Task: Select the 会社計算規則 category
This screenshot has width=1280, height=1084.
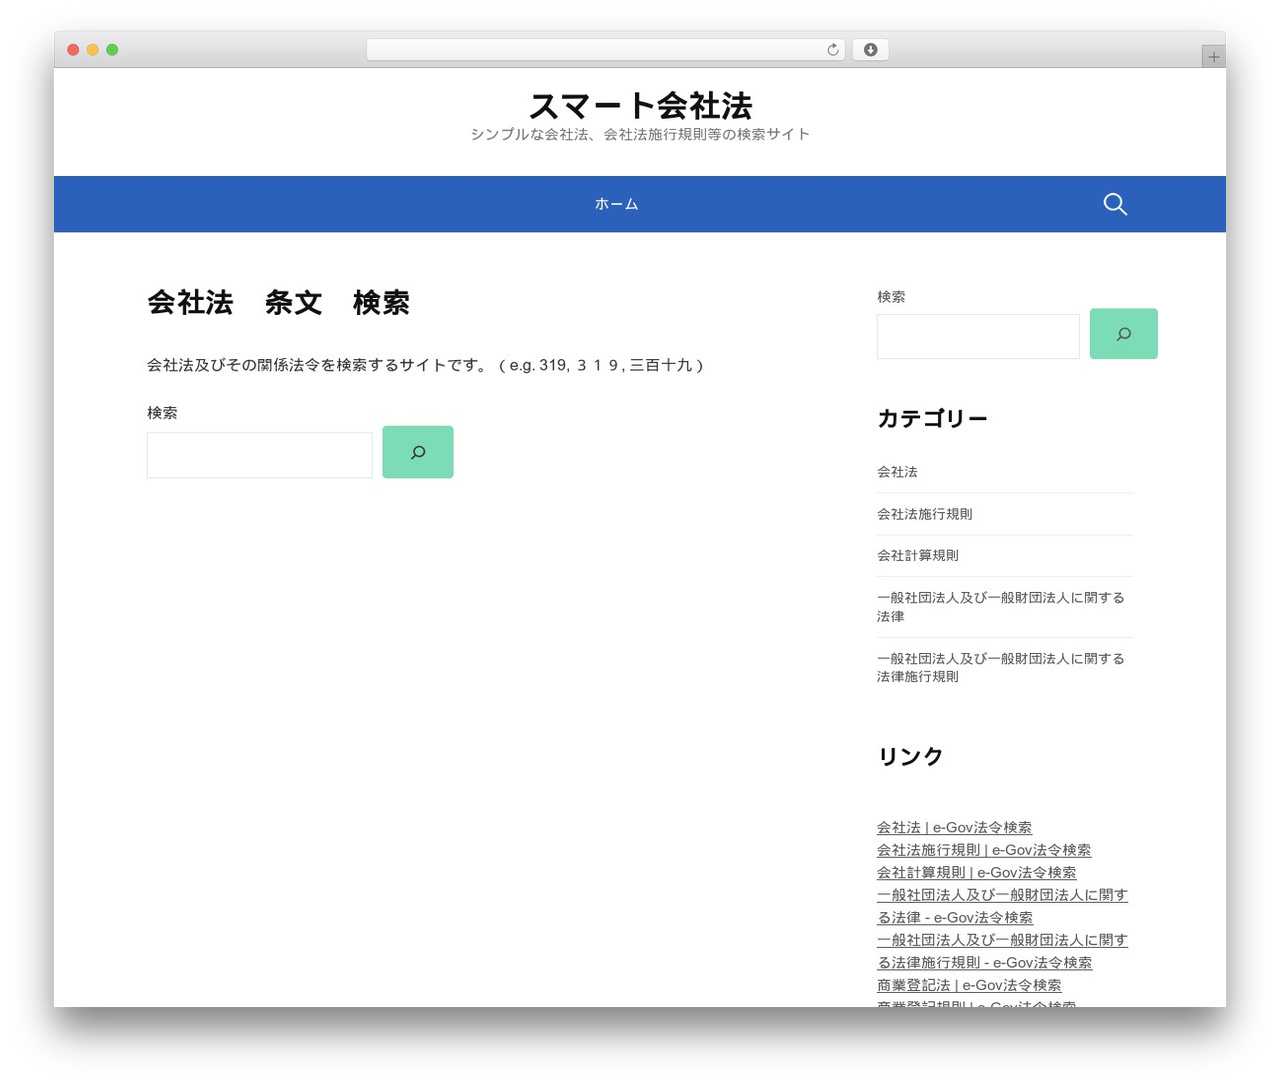Action: 918,555
